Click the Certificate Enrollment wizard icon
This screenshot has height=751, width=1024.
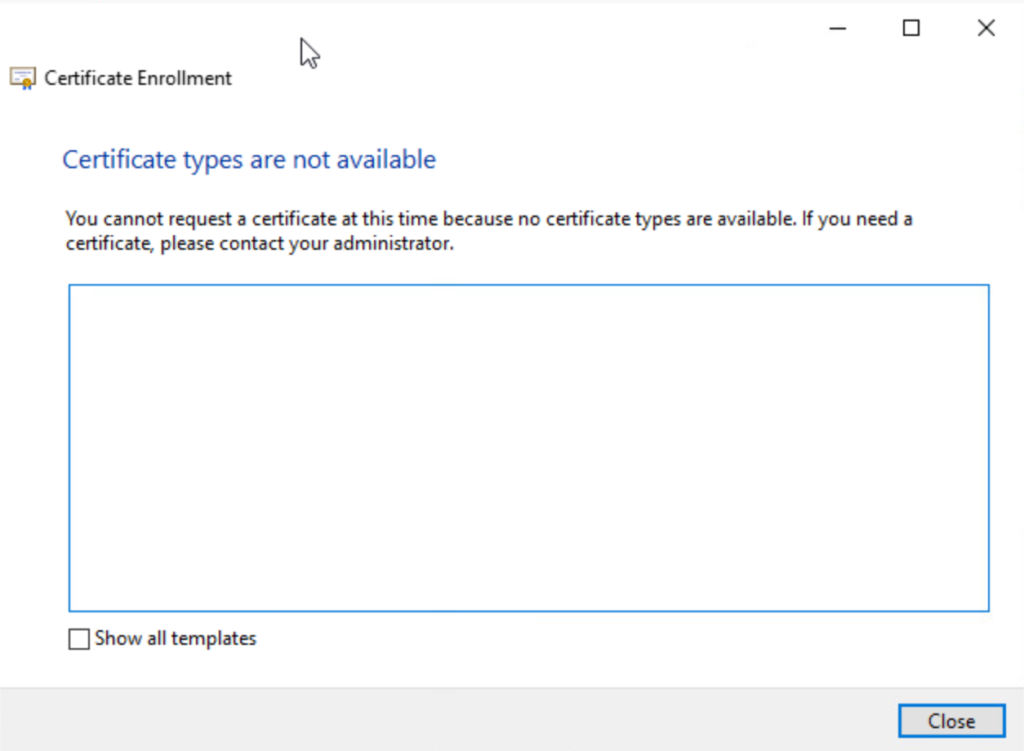(x=23, y=78)
